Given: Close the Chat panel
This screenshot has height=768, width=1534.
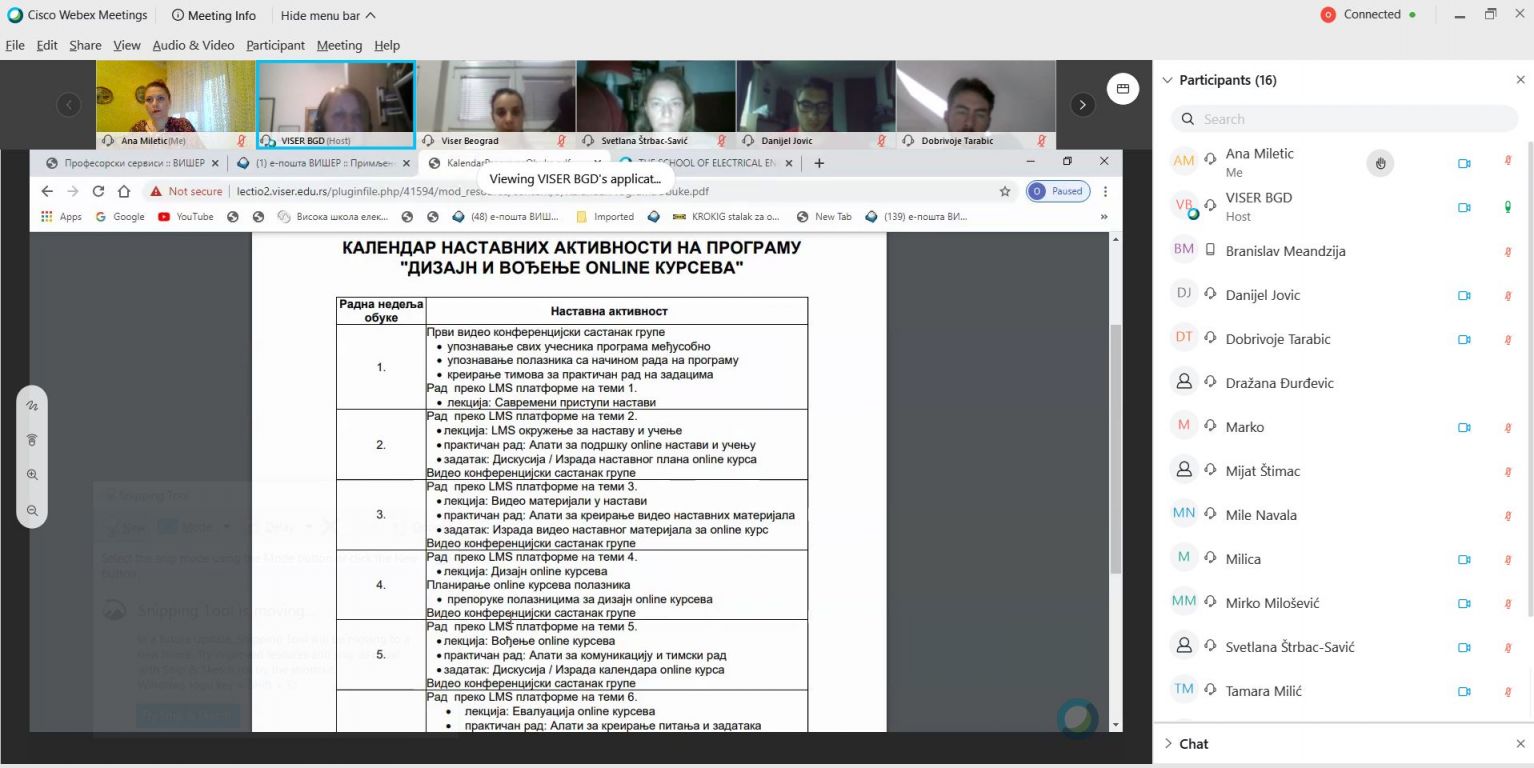Looking at the screenshot, I should click(x=1521, y=744).
